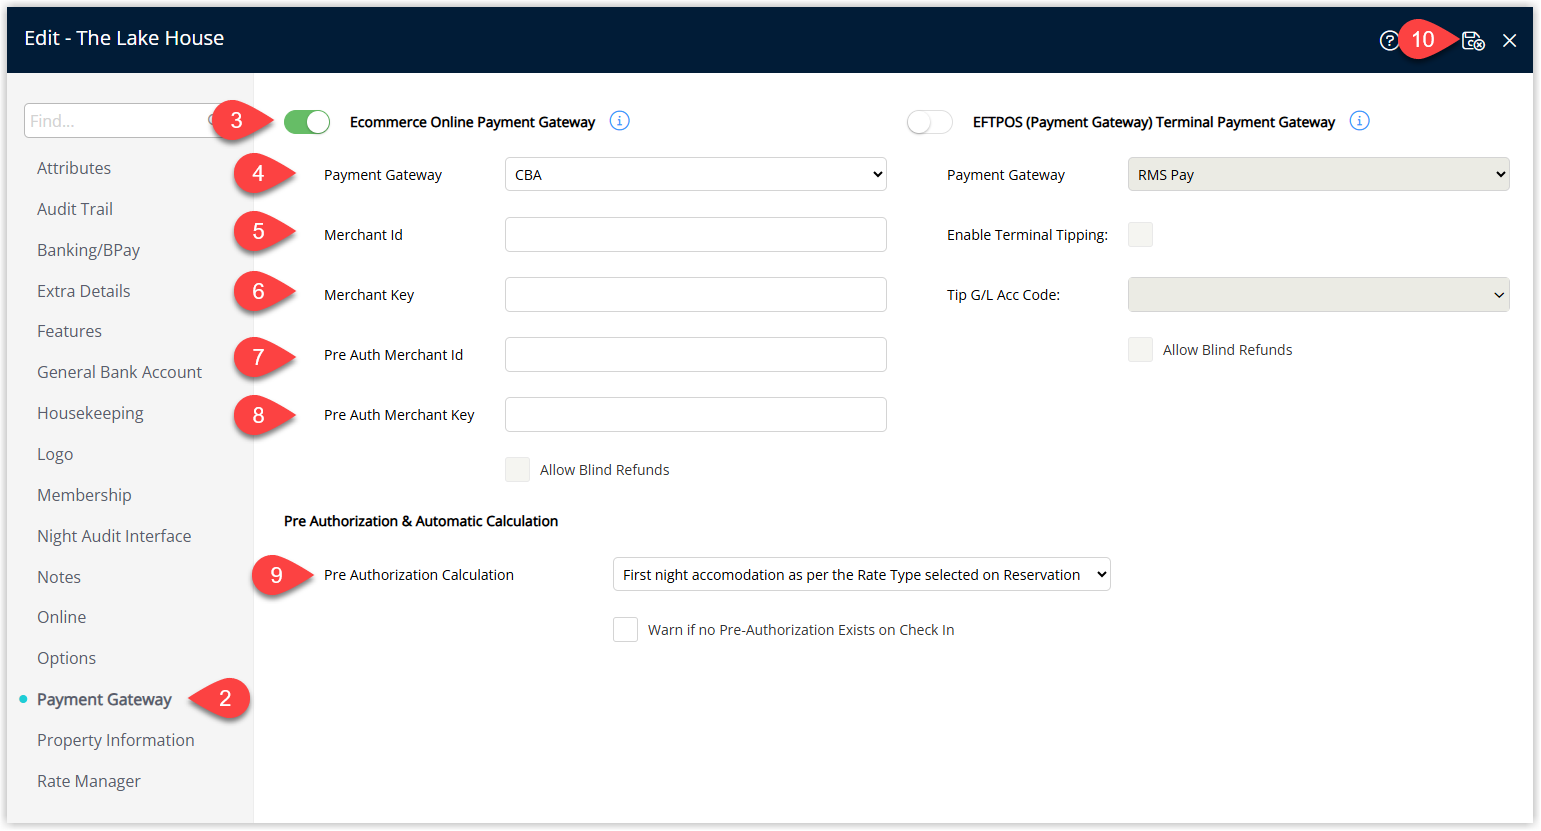Tick Allow Blind Refunds under Ecommerce
This screenshot has width=1541, height=831.
[x=517, y=470]
